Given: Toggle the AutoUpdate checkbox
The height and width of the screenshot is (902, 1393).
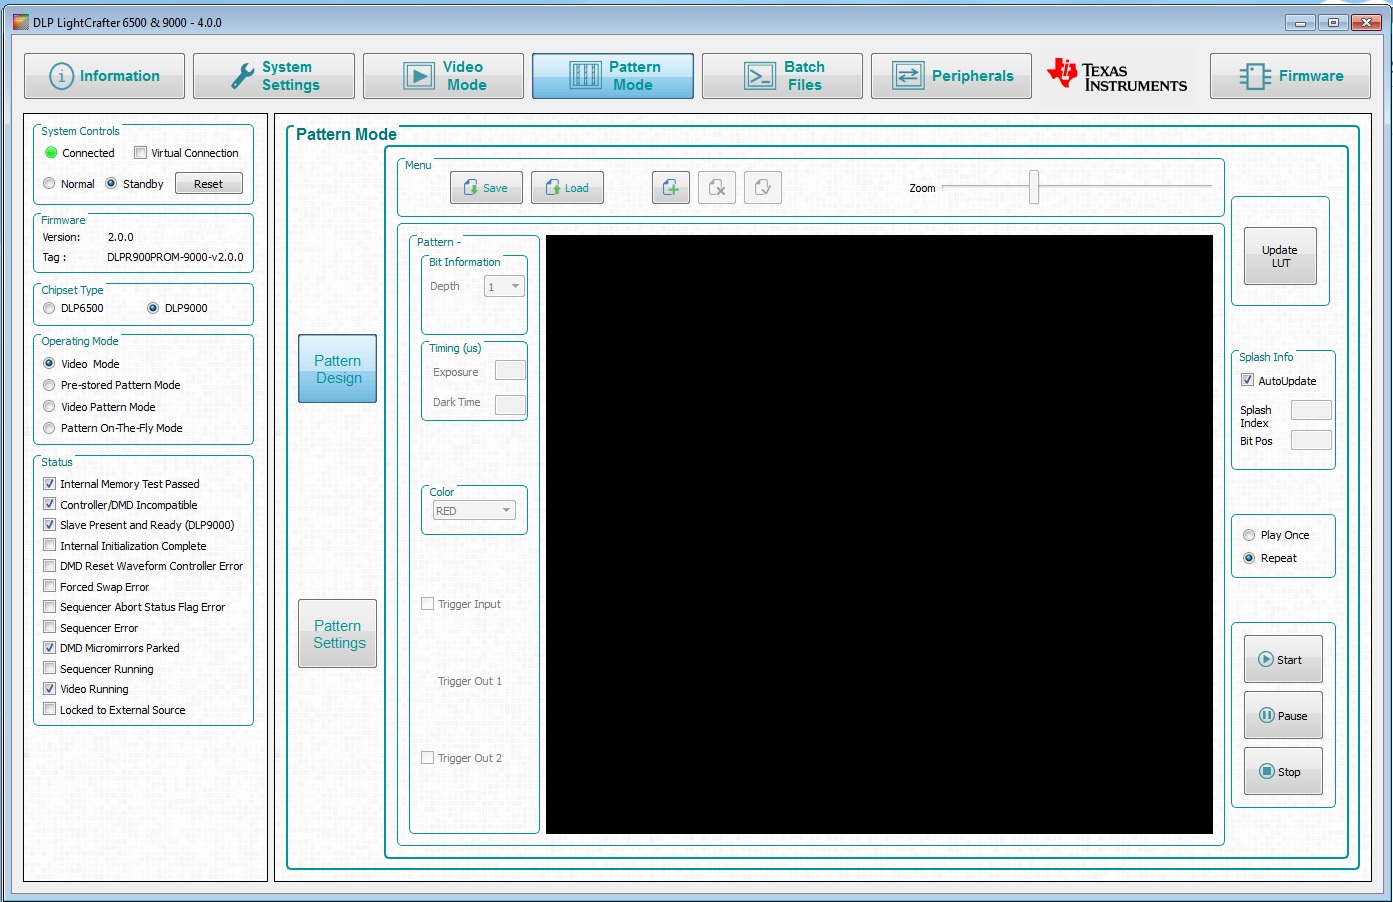Looking at the screenshot, I should pyautogui.click(x=1247, y=380).
